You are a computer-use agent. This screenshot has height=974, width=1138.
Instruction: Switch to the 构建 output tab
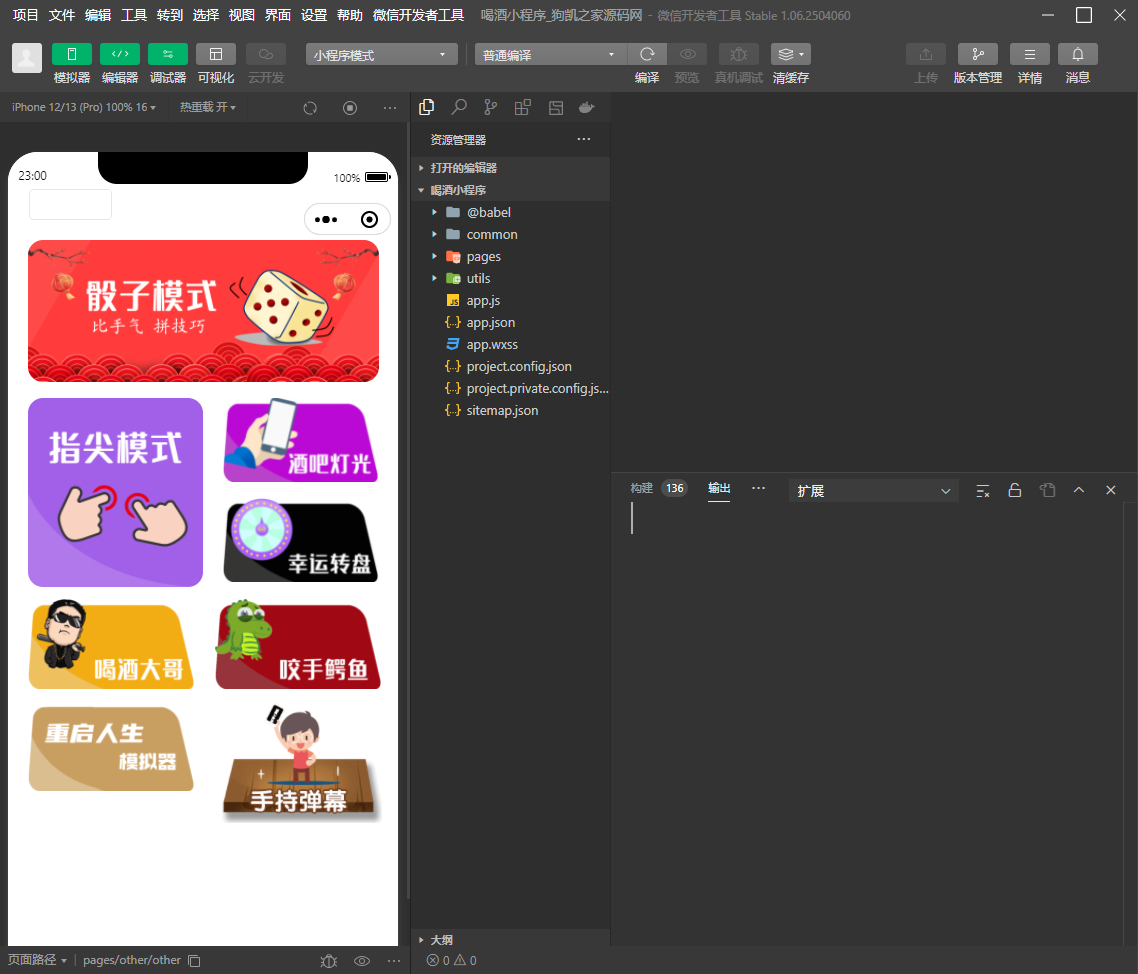click(641, 489)
